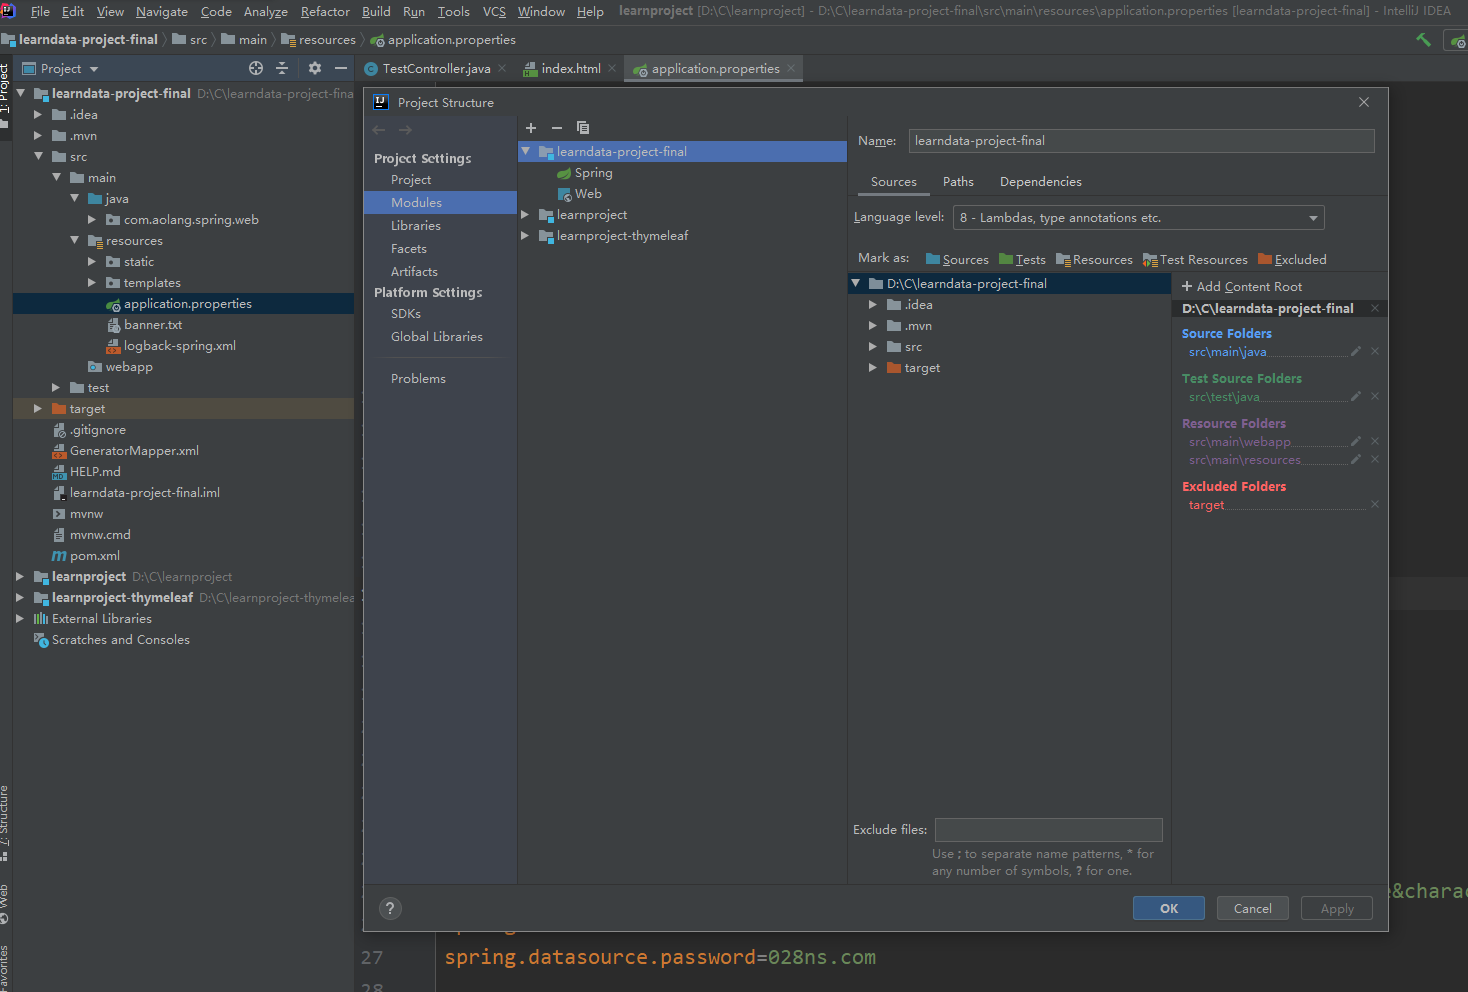The width and height of the screenshot is (1468, 992).
Task: Click the module Name input field
Action: coord(1141,141)
